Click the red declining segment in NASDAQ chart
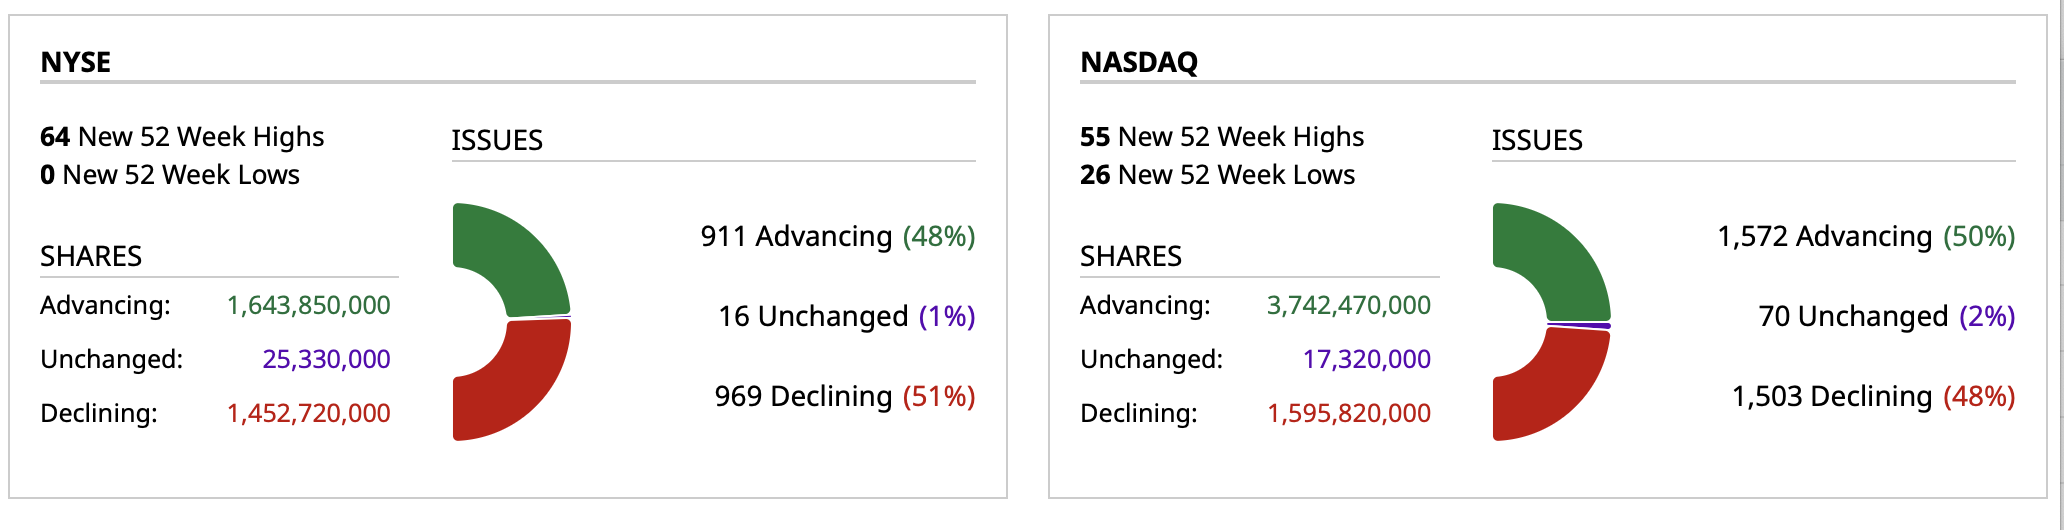Screen dimensions: 2064x530 (x=1558, y=385)
